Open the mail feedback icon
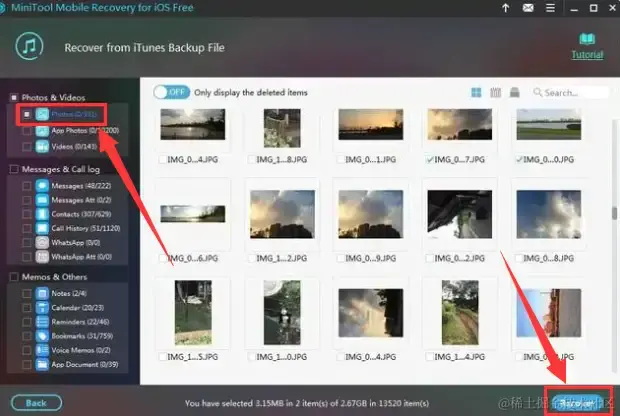 [x=528, y=8]
